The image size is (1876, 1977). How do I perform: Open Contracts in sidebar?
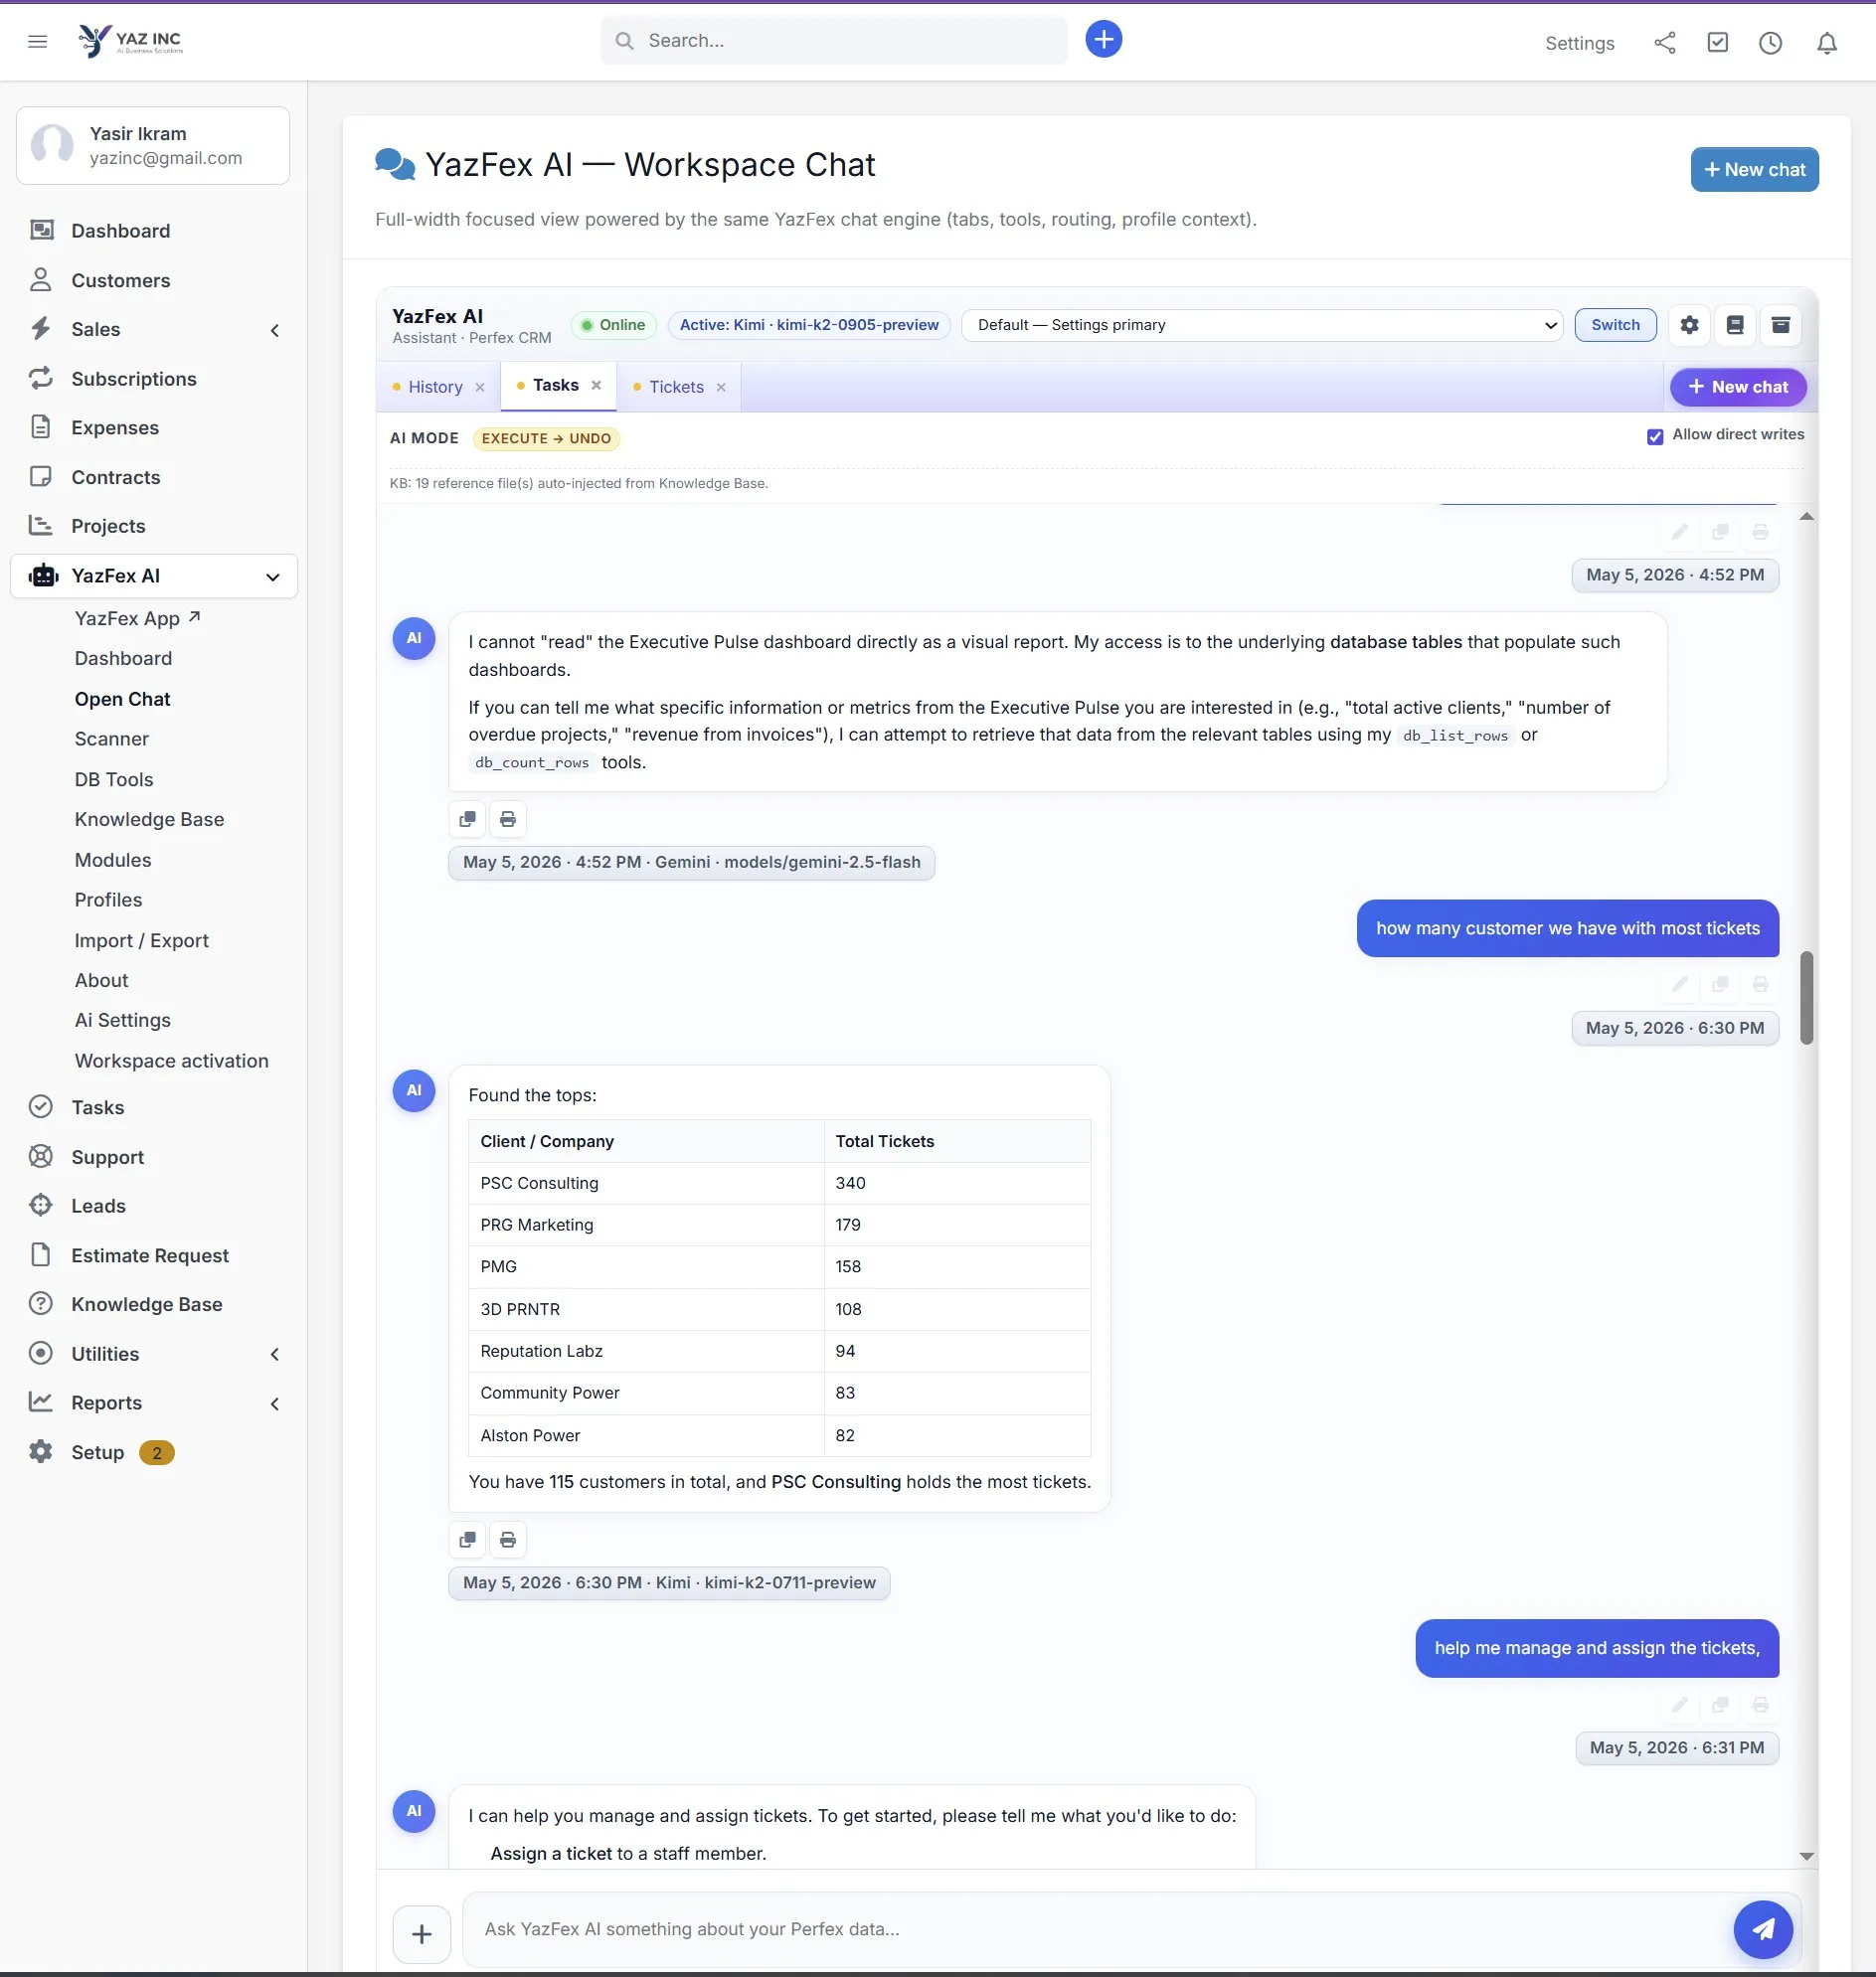pos(116,477)
